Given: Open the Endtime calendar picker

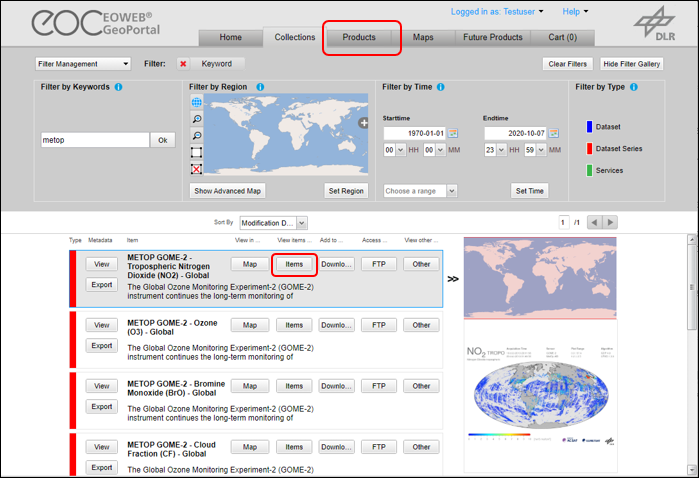Looking at the screenshot, I should 554,133.
